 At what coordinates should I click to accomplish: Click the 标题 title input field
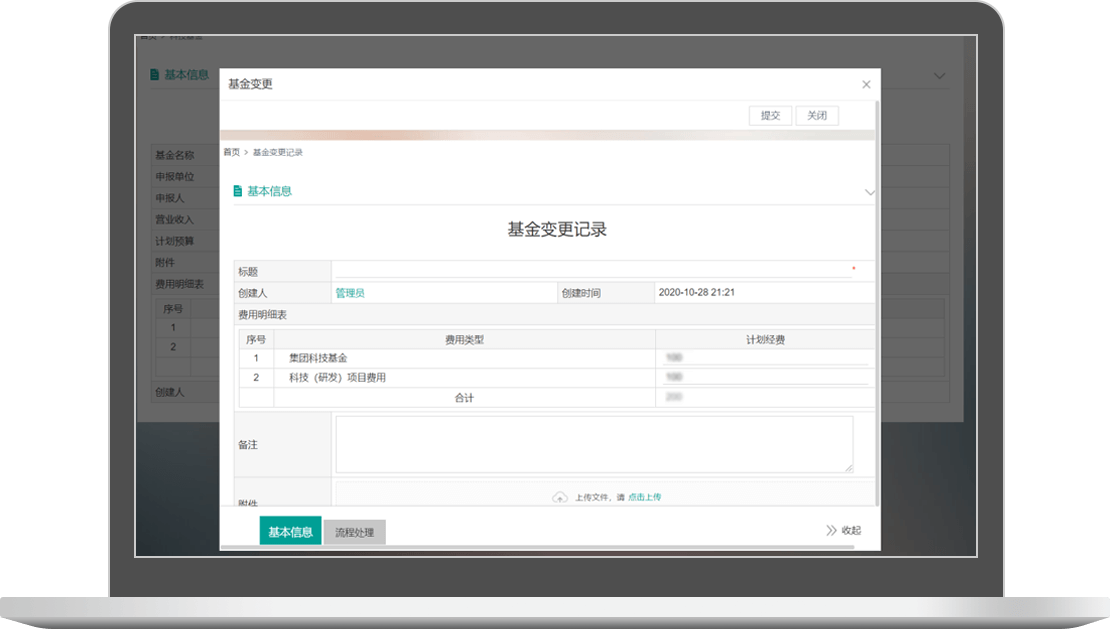pyautogui.click(x=590, y=270)
